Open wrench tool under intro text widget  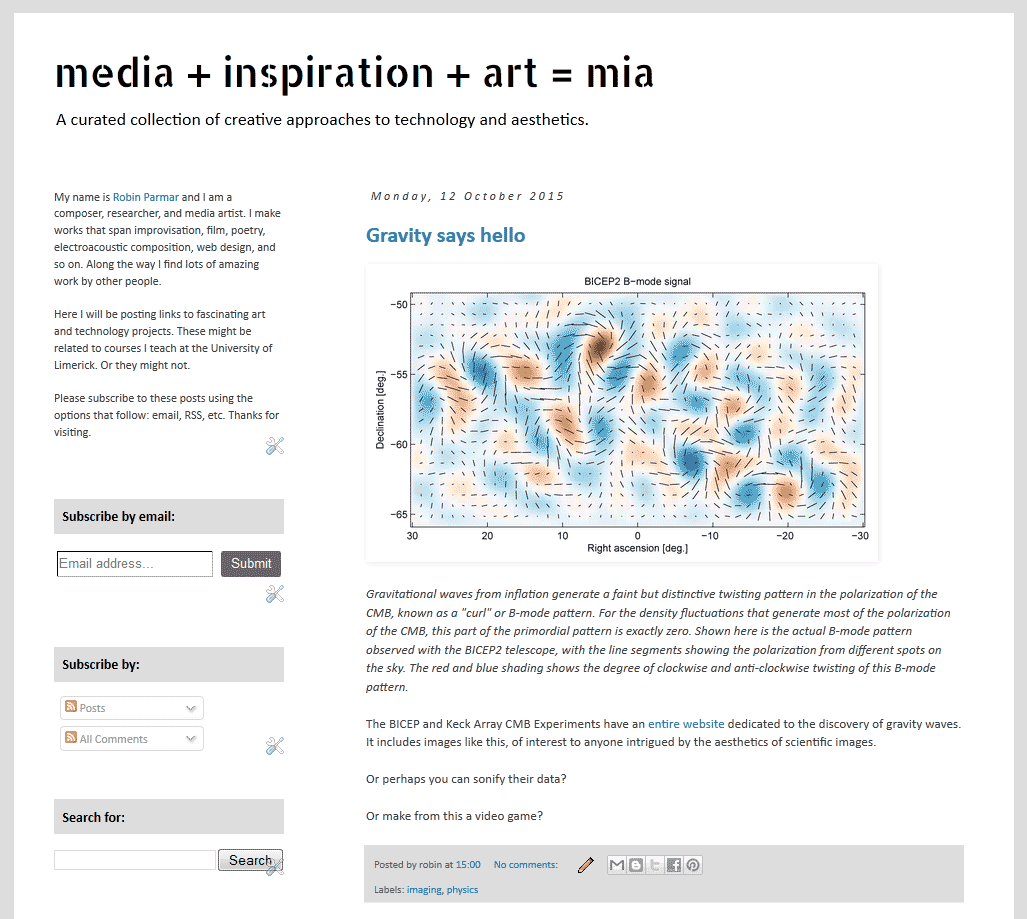coord(274,446)
